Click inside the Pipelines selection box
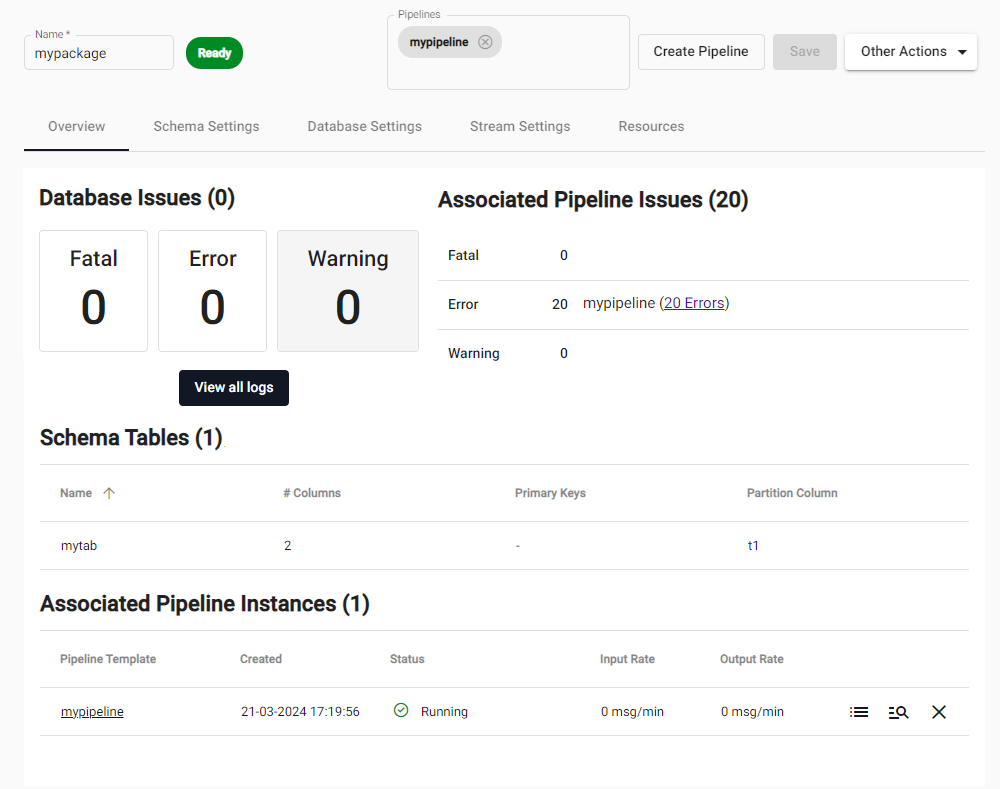Screen dimensions: 1000x789 pos(508,53)
